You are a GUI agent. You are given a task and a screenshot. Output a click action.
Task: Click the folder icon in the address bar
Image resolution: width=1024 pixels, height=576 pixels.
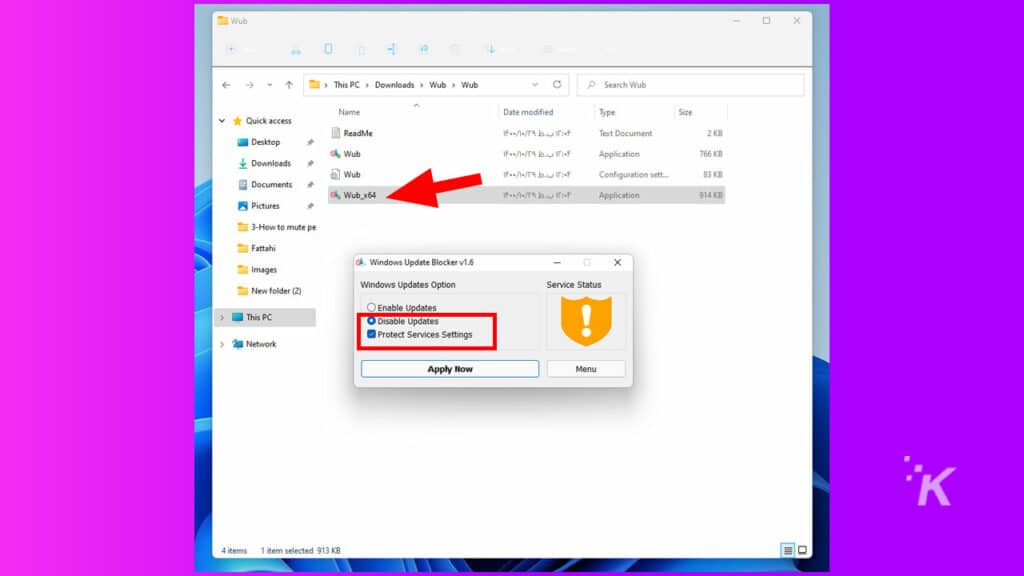[x=315, y=84]
